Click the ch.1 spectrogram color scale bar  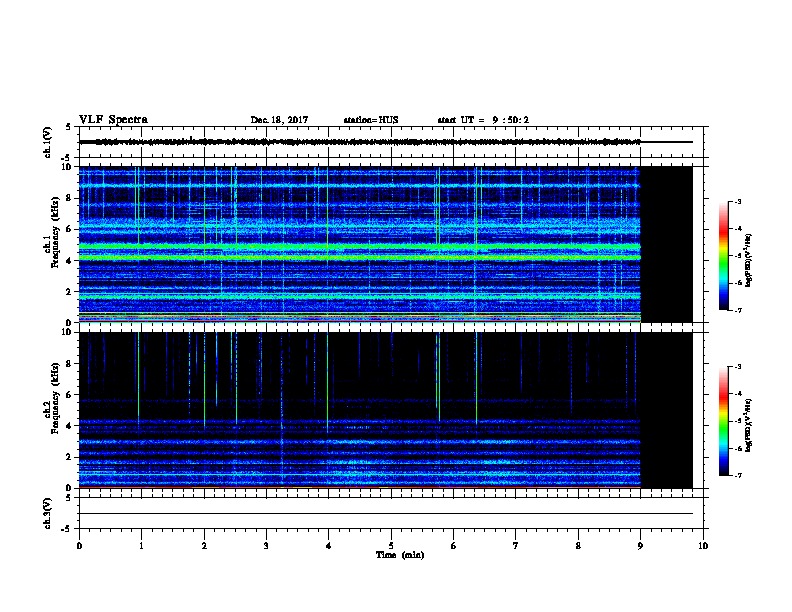(x=723, y=256)
